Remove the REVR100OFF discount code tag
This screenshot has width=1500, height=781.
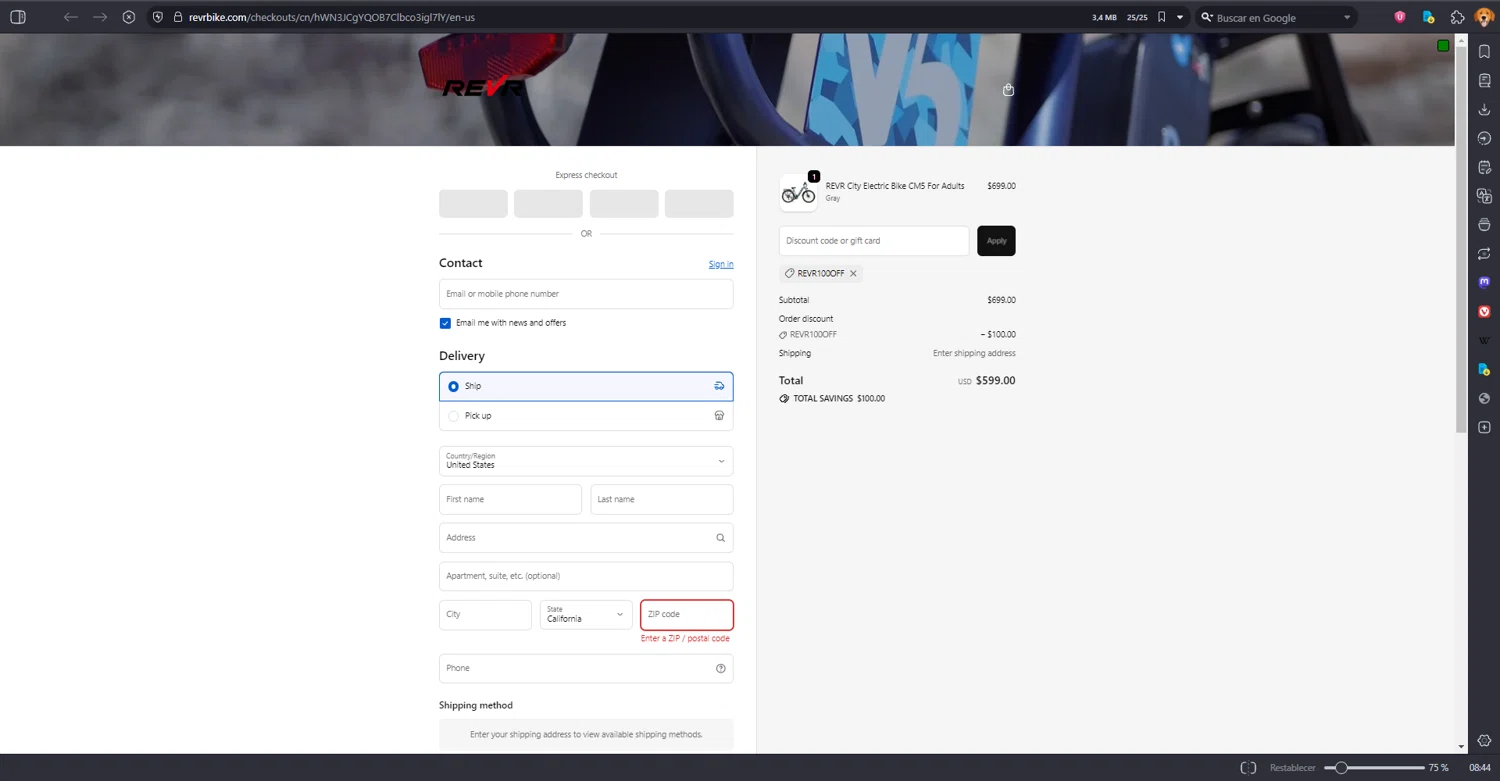coord(853,273)
